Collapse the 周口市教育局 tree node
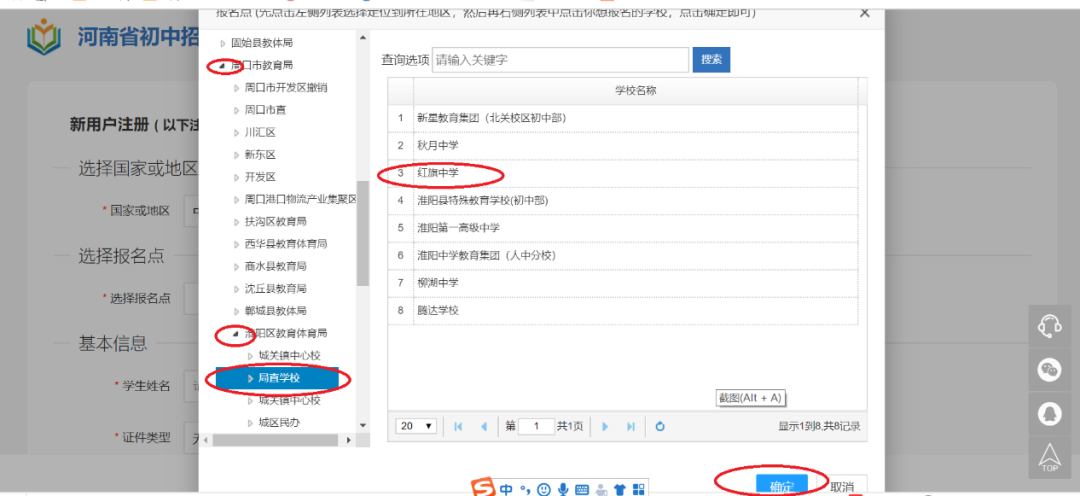Screen dimensions: 1080x496 pyautogui.click(x=222, y=65)
